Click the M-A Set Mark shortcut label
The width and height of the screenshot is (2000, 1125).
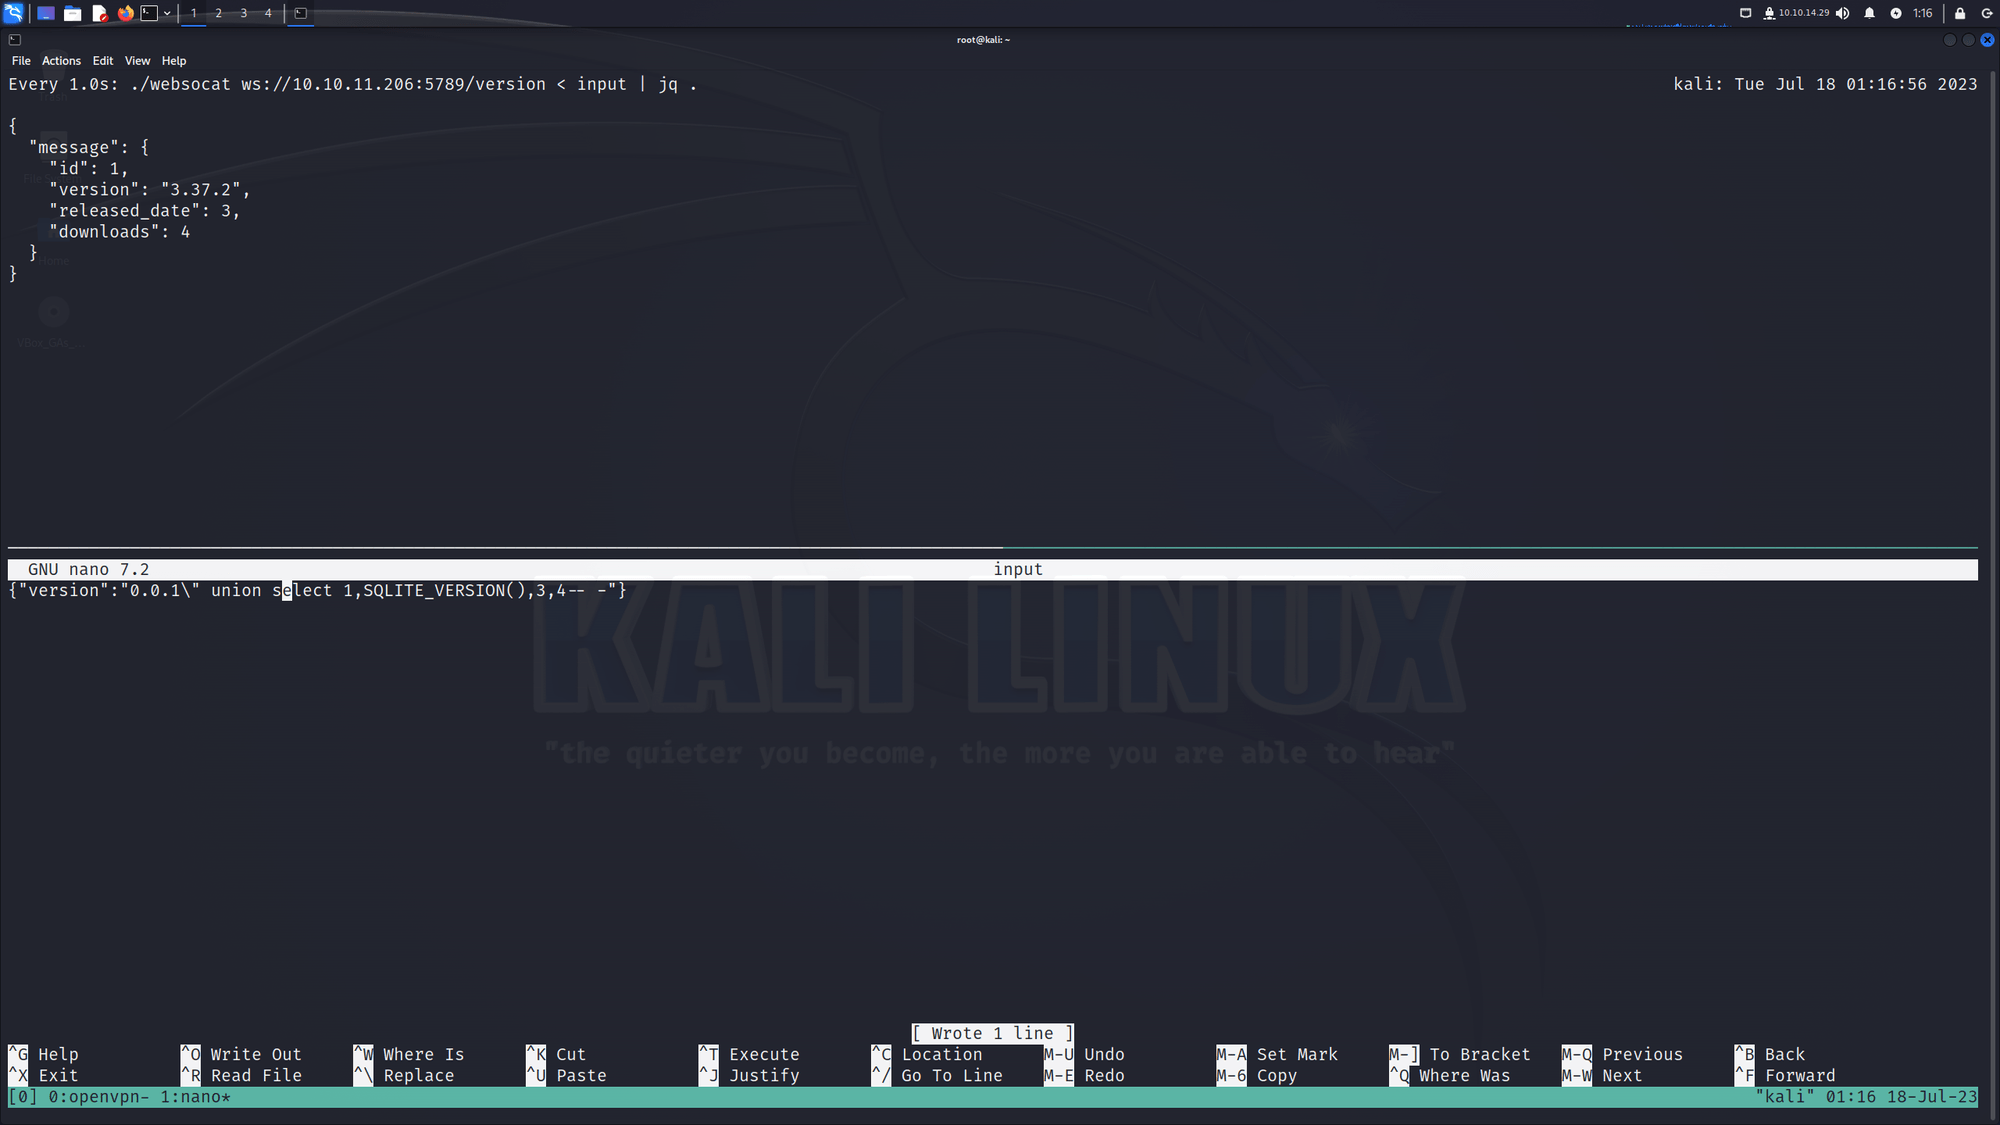tap(1277, 1054)
